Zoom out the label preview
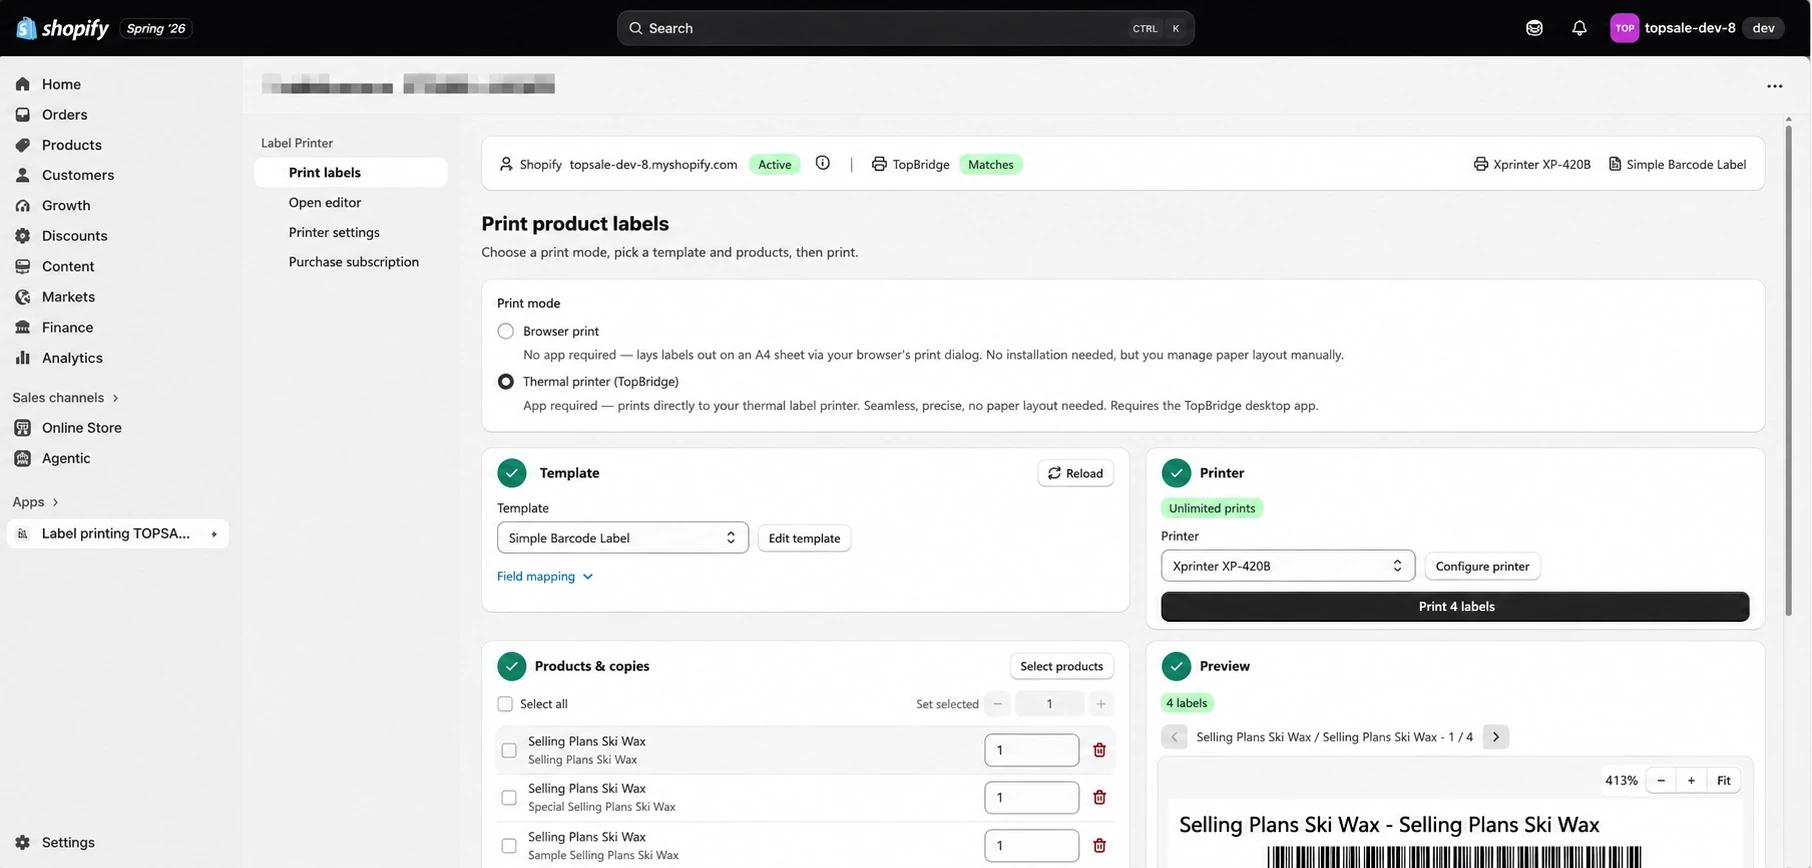 (x=1661, y=781)
